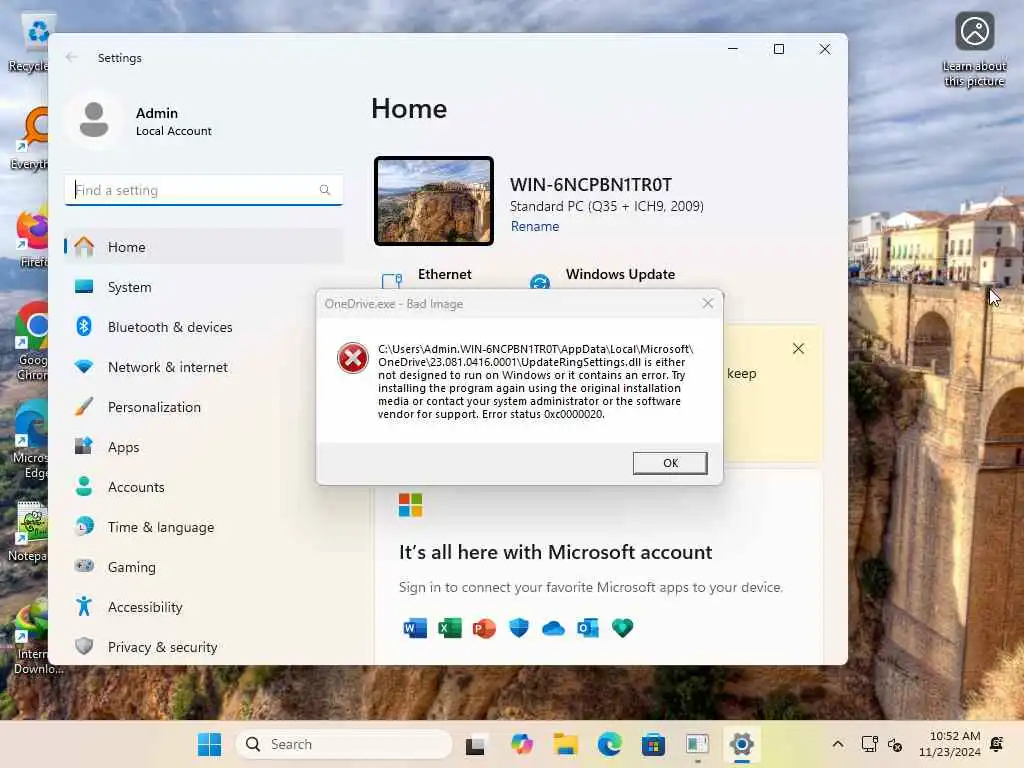Screen dimensions: 1024x768
Task: Click the Word icon in Microsoft account card
Action: (x=415, y=628)
